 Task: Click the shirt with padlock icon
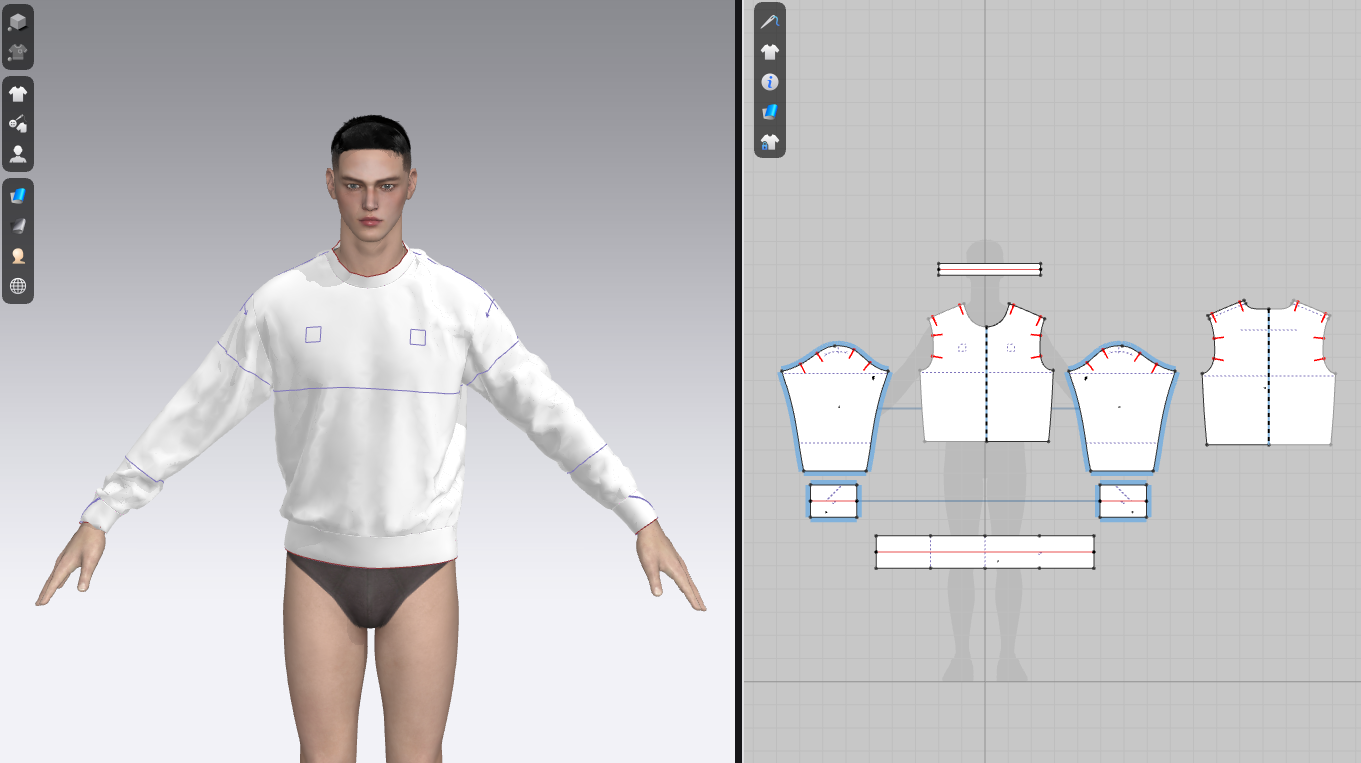[x=769, y=142]
